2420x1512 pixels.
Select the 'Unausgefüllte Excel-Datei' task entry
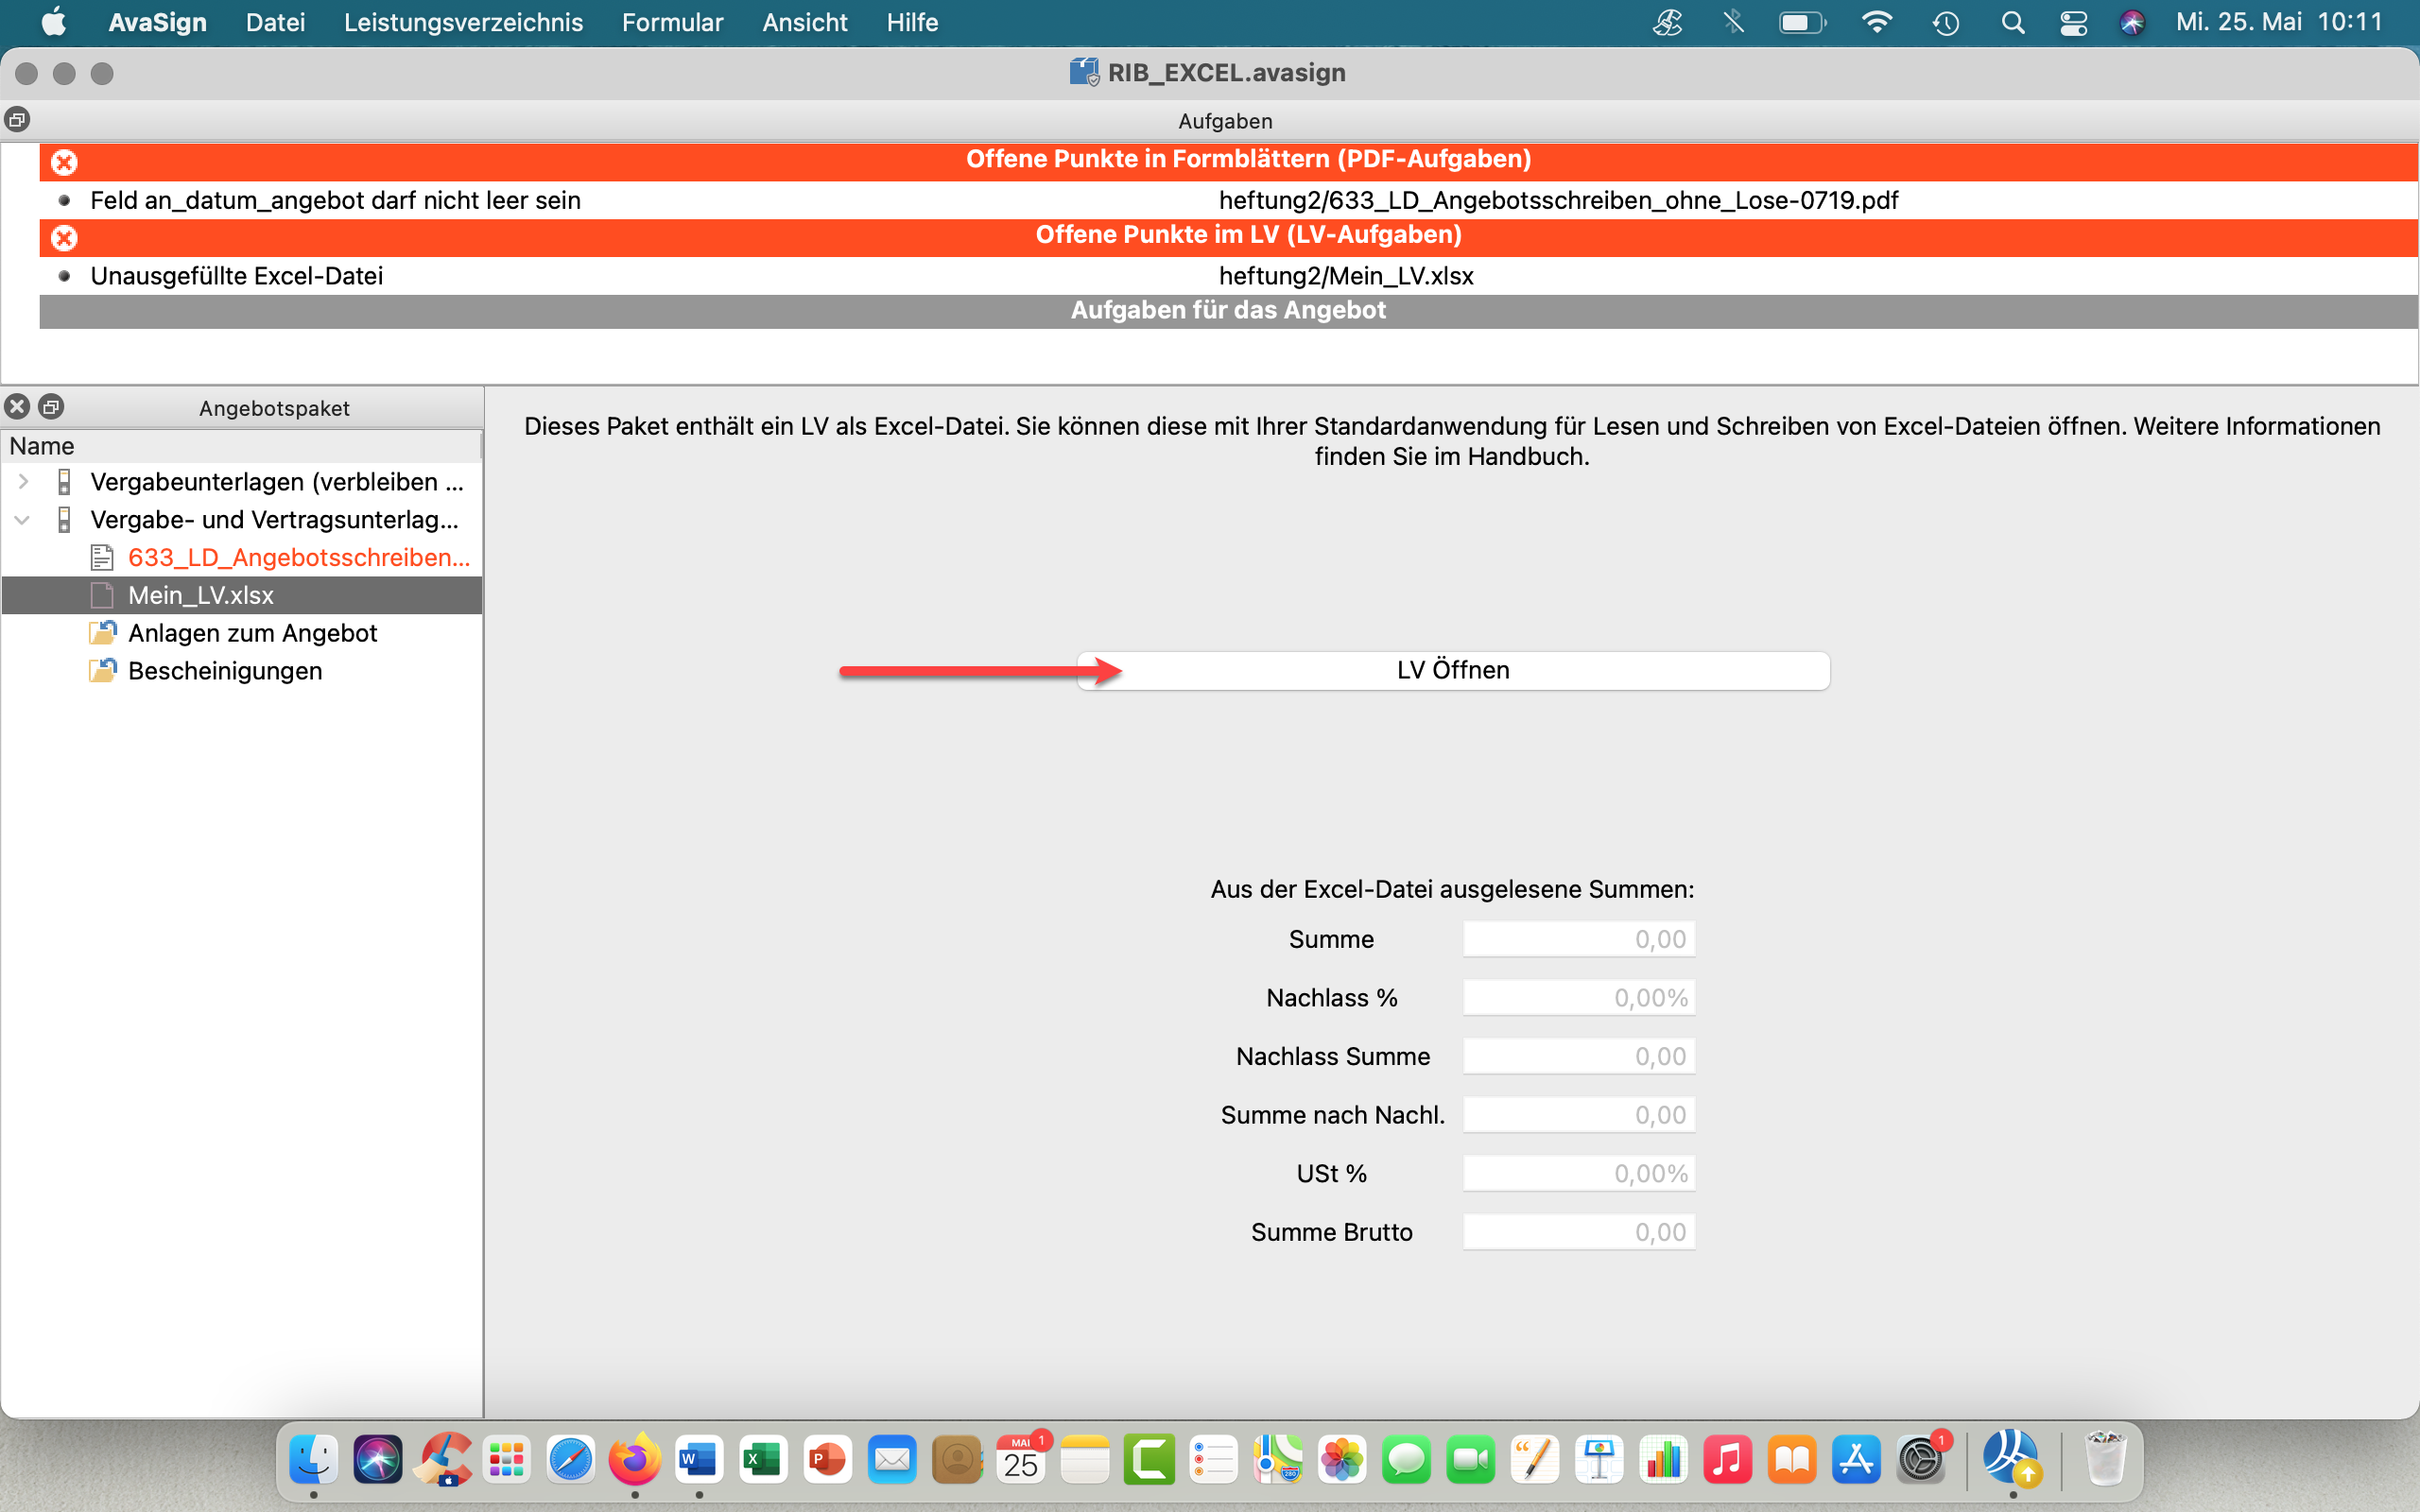(236, 276)
